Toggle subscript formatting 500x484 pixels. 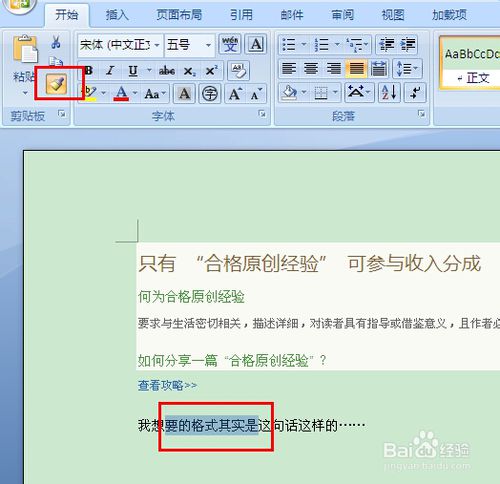click(x=189, y=71)
